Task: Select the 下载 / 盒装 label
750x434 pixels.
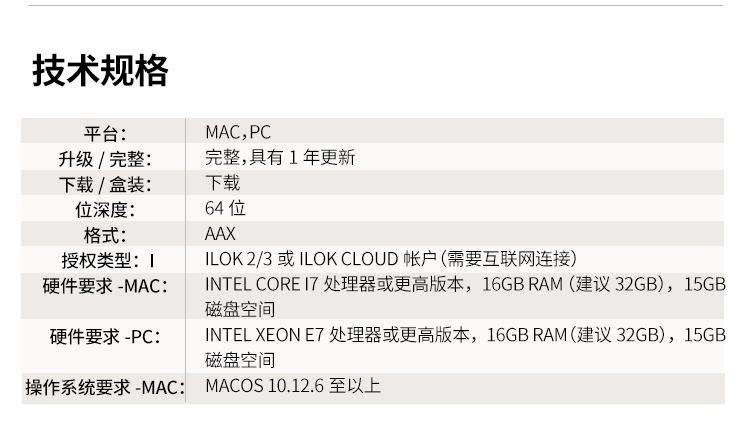Action: pyautogui.click(x=105, y=185)
